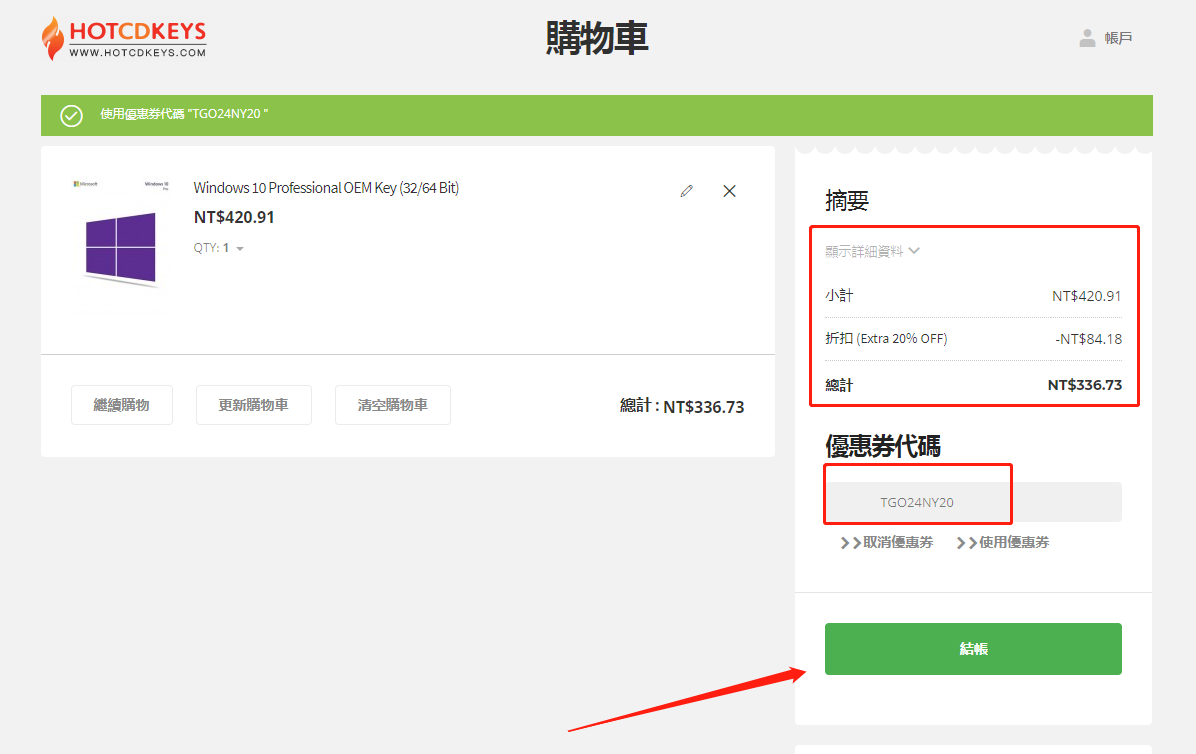
Task: Select the 小計 subtotal label
Action: [x=839, y=295]
